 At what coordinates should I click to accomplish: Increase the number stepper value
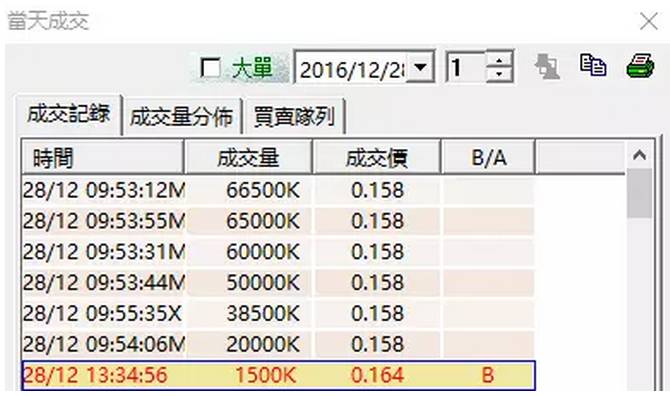click(499, 59)
